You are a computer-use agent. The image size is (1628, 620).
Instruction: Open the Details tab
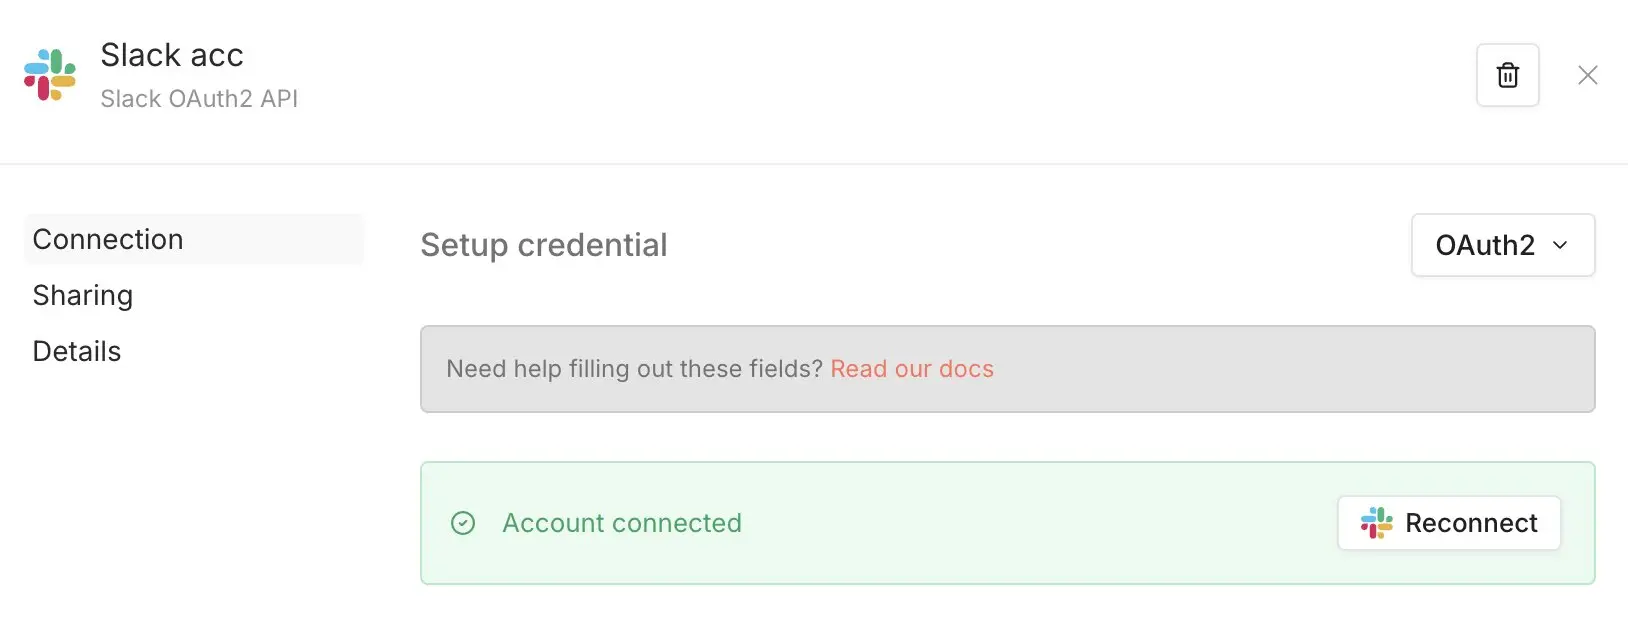tap(77, 352)
